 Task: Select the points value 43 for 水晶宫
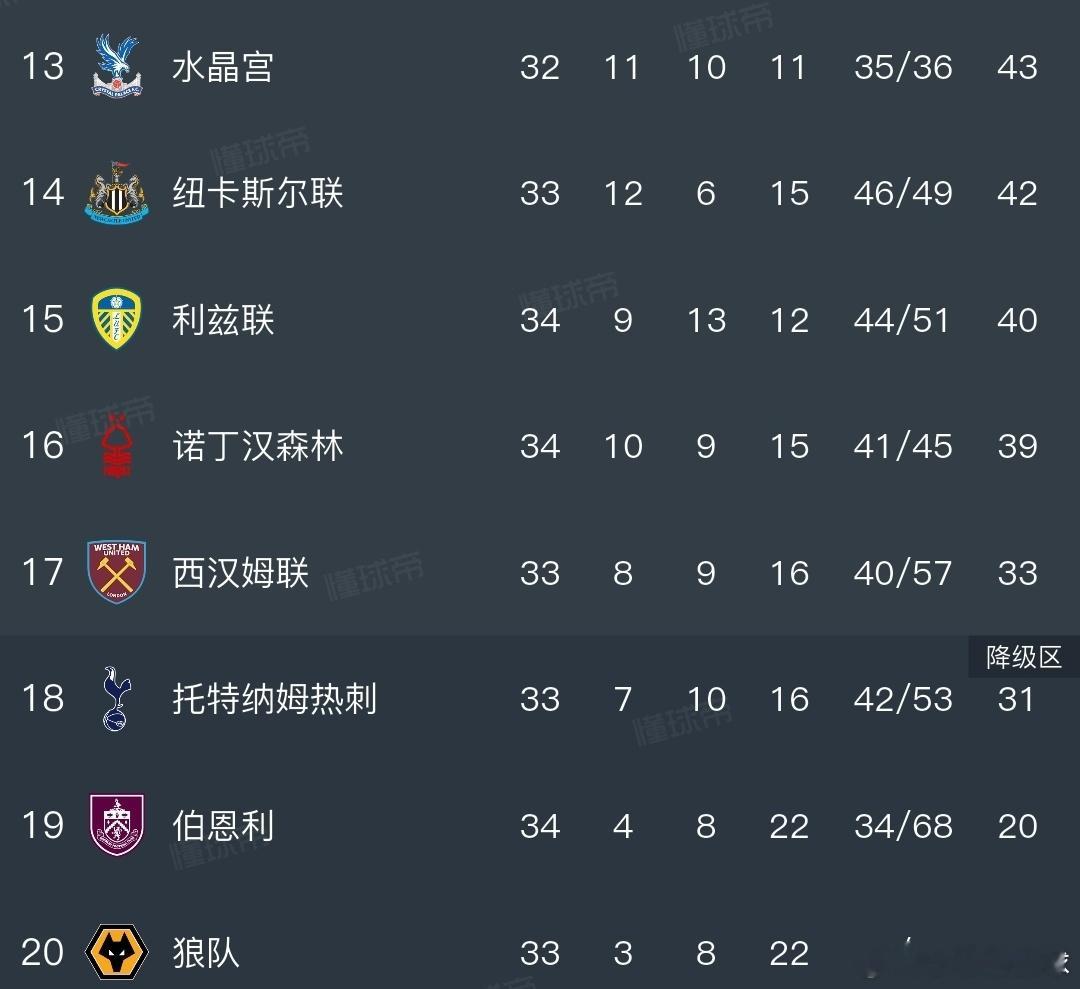click(1018, 67)
